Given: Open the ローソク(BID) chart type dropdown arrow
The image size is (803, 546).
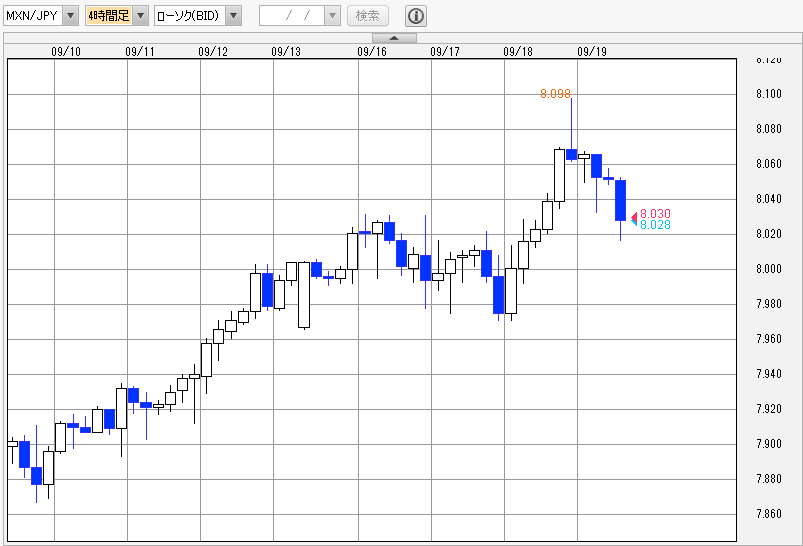Looking at the screenshot, I should [x=233, y=16].
